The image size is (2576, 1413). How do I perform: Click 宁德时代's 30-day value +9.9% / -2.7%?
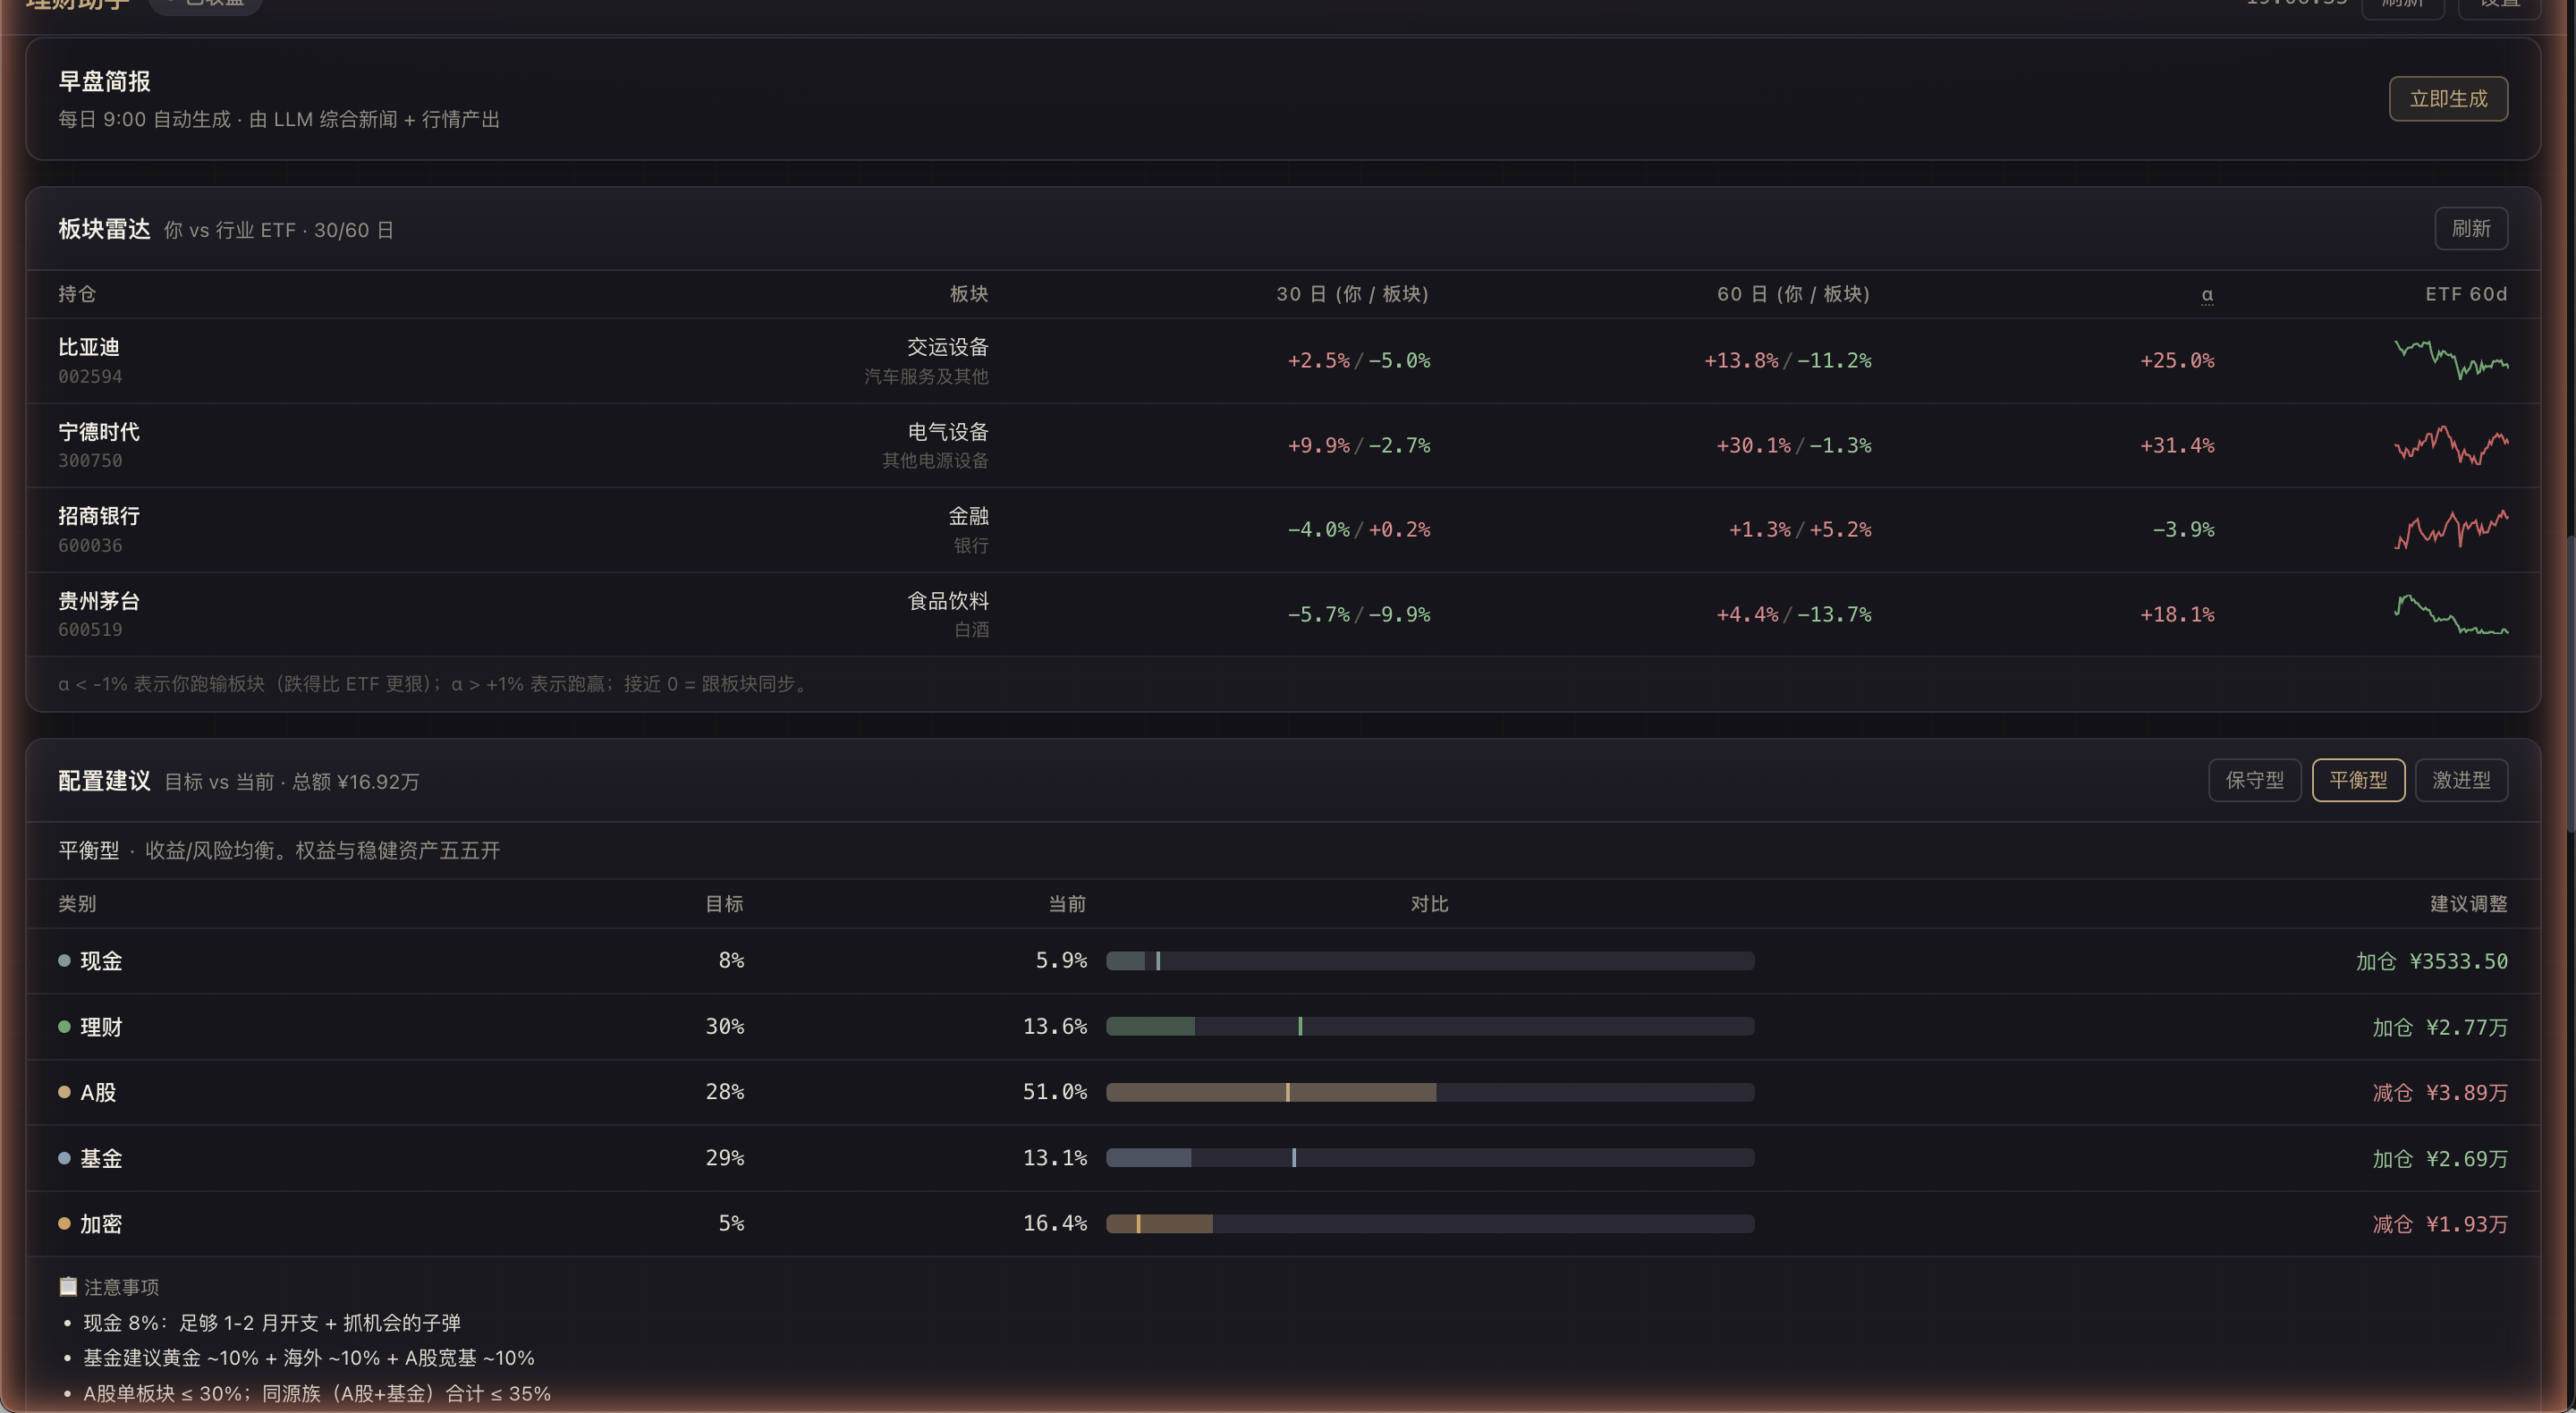coord(1359,446)
